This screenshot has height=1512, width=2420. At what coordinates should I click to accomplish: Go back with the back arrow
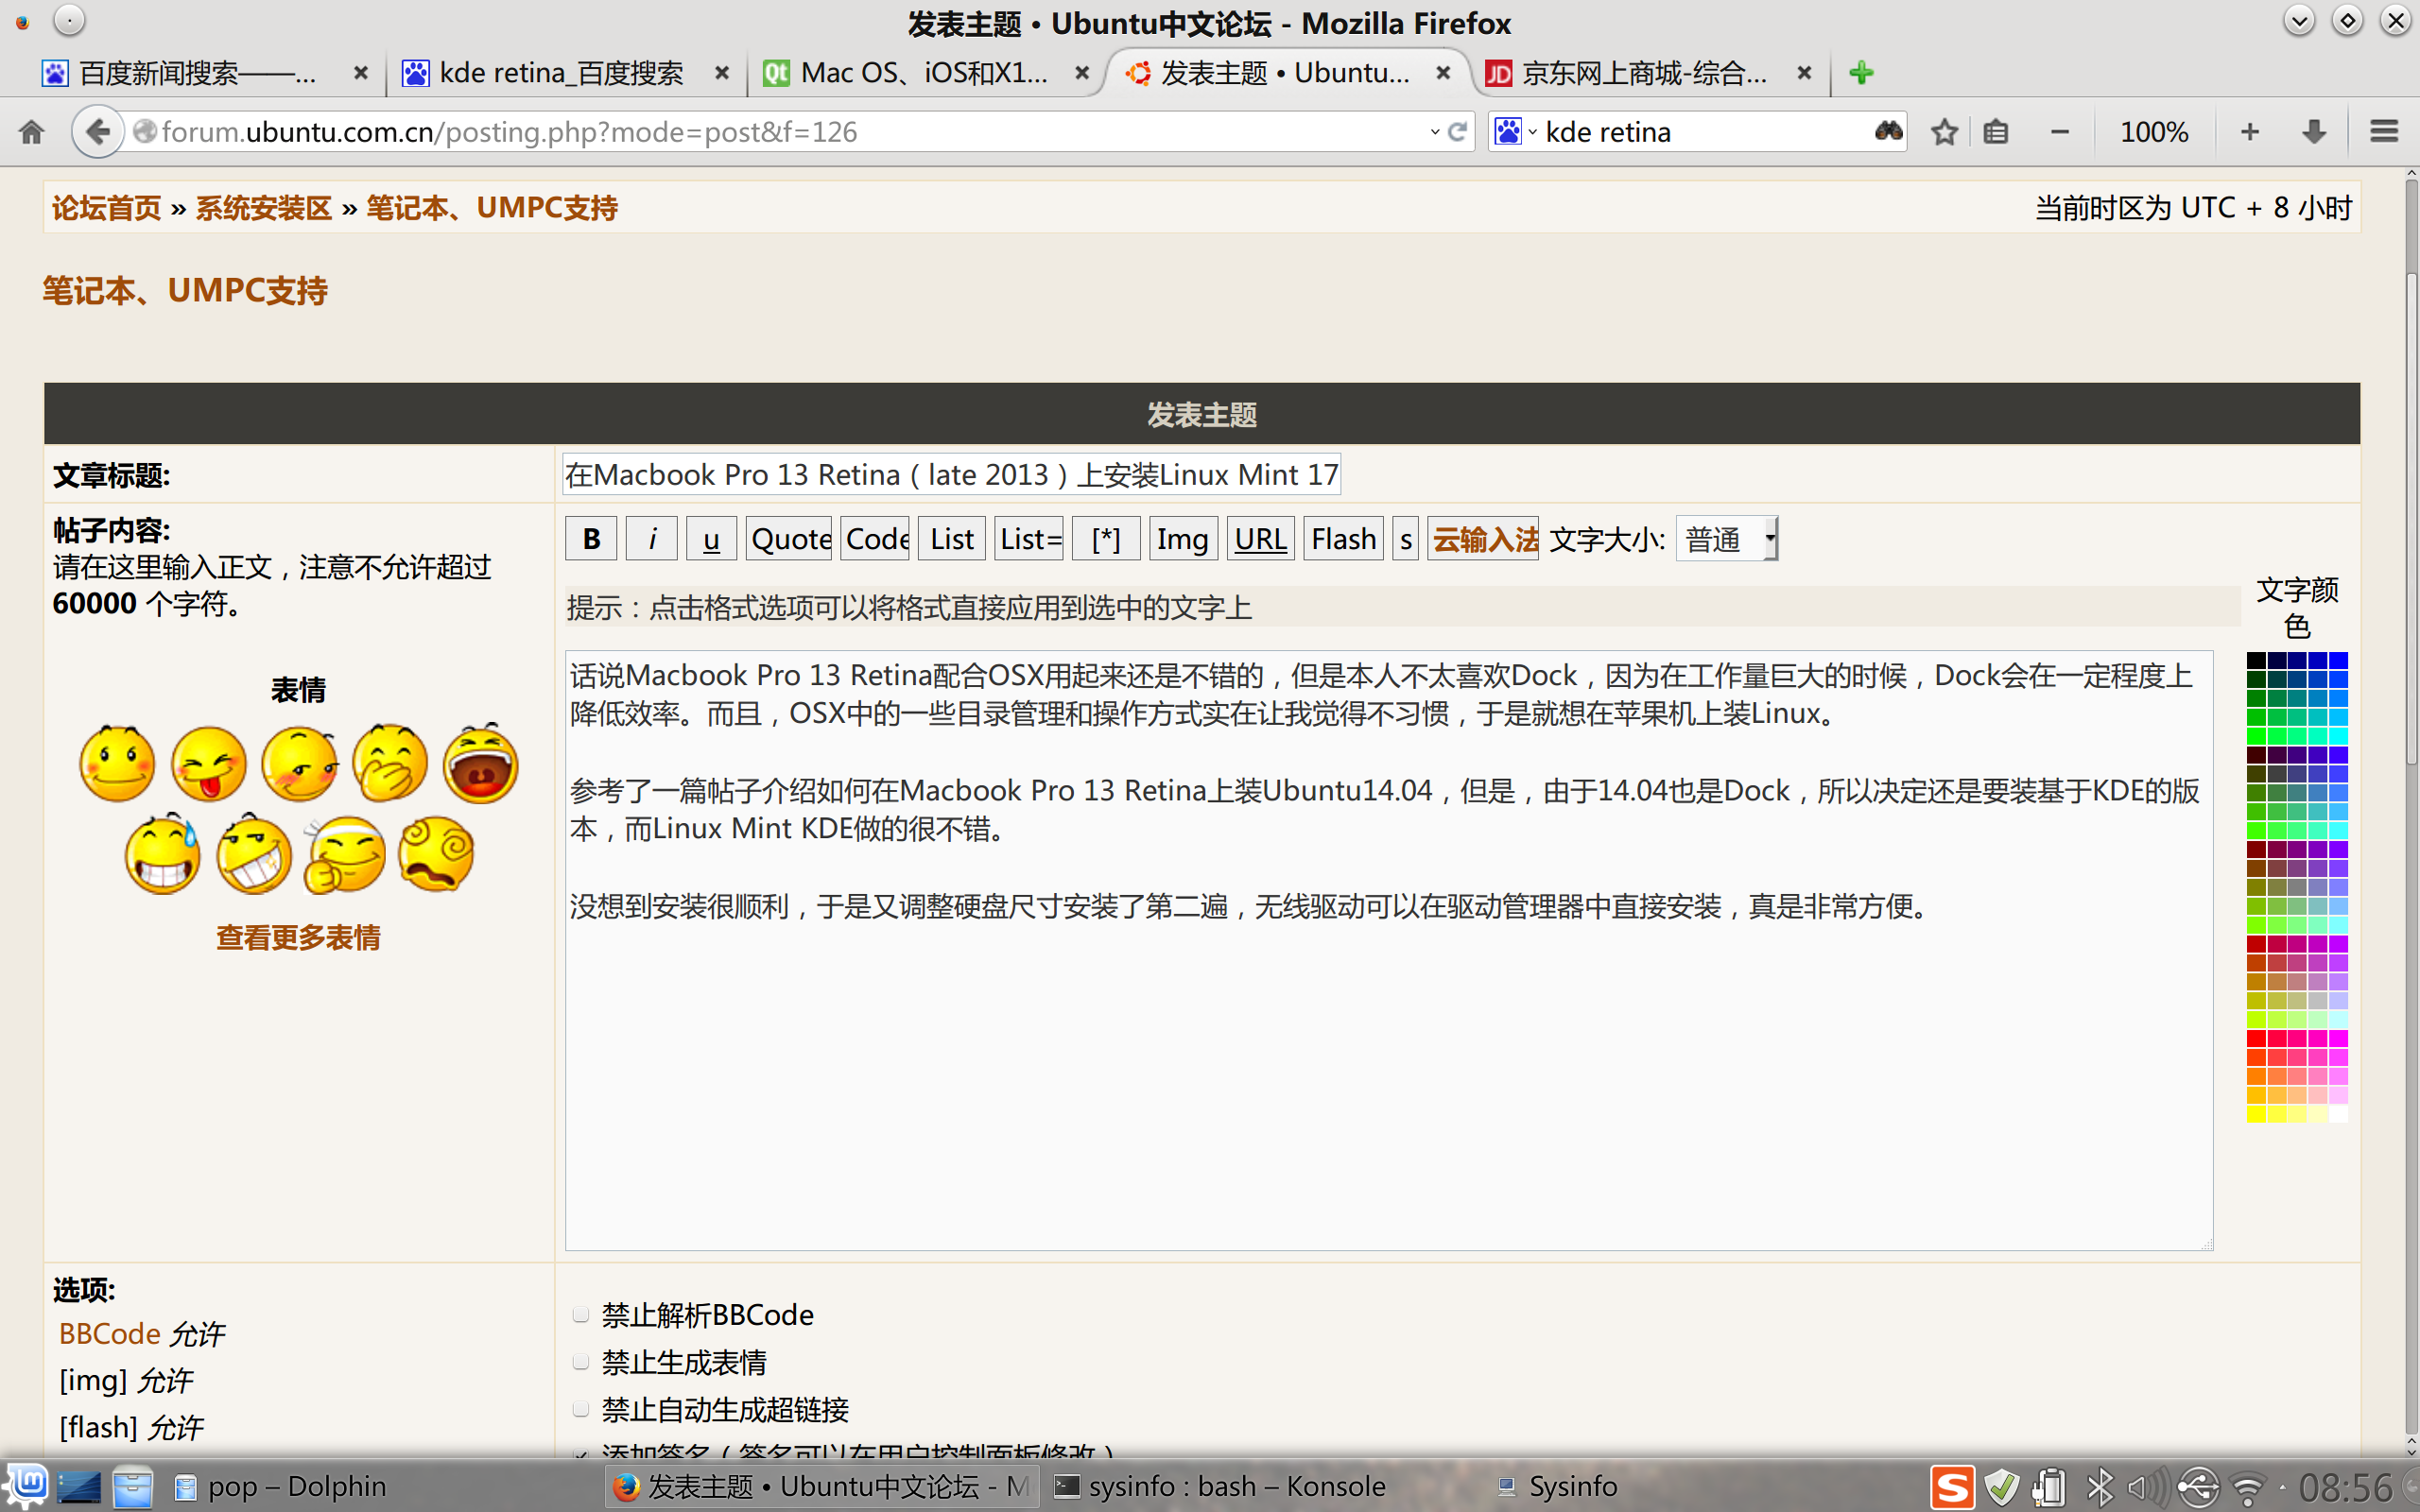coord(97,131)
